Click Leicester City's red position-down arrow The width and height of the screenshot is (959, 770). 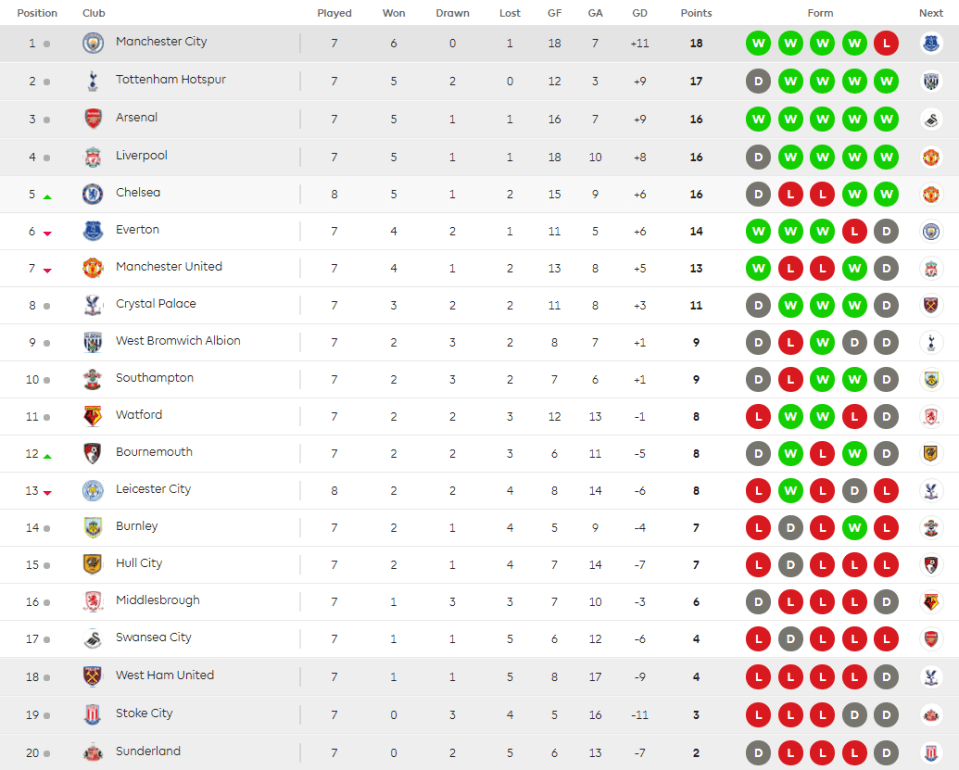(47, 492)
